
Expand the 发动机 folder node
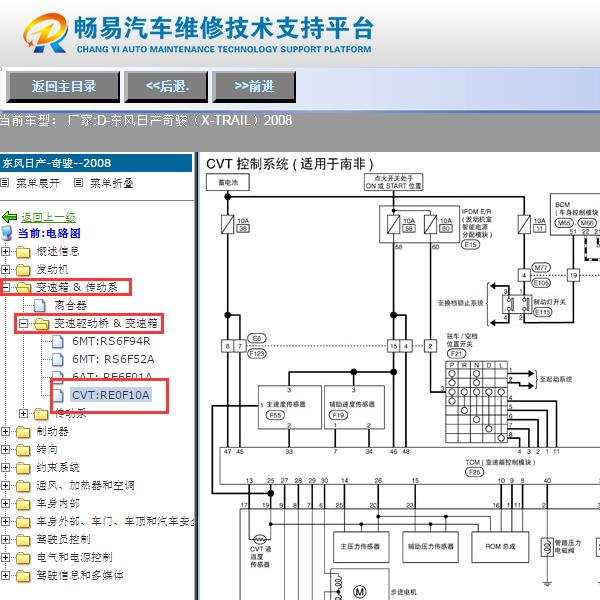click(x=5, y=269)
